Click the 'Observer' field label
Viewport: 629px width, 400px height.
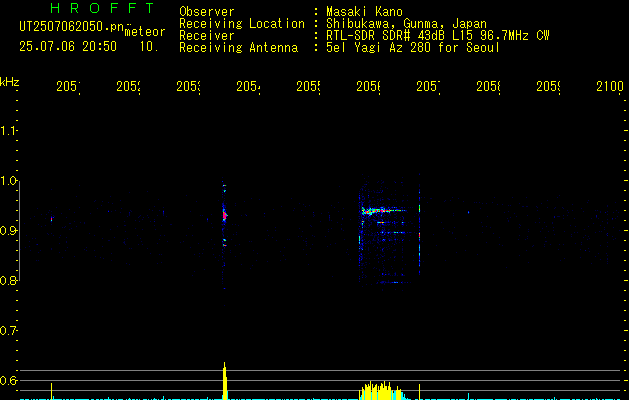point(207,12)
